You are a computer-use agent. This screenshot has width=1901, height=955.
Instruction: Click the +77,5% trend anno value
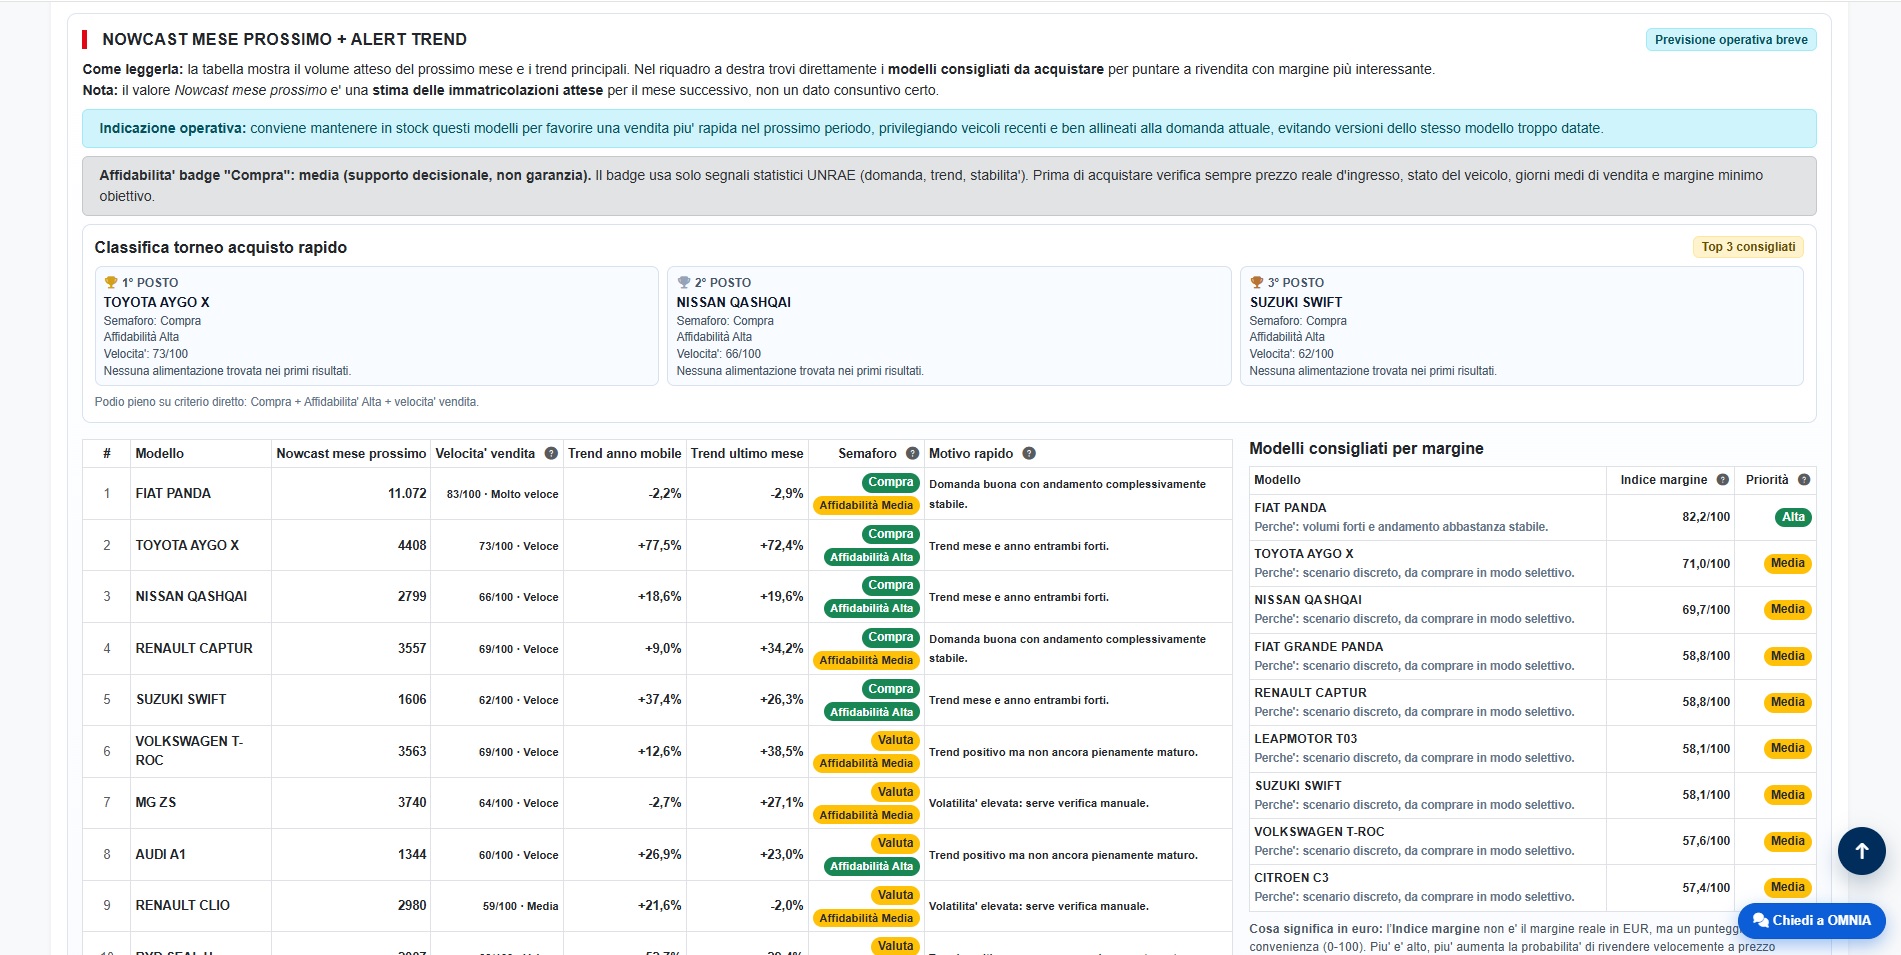point(659,545)
